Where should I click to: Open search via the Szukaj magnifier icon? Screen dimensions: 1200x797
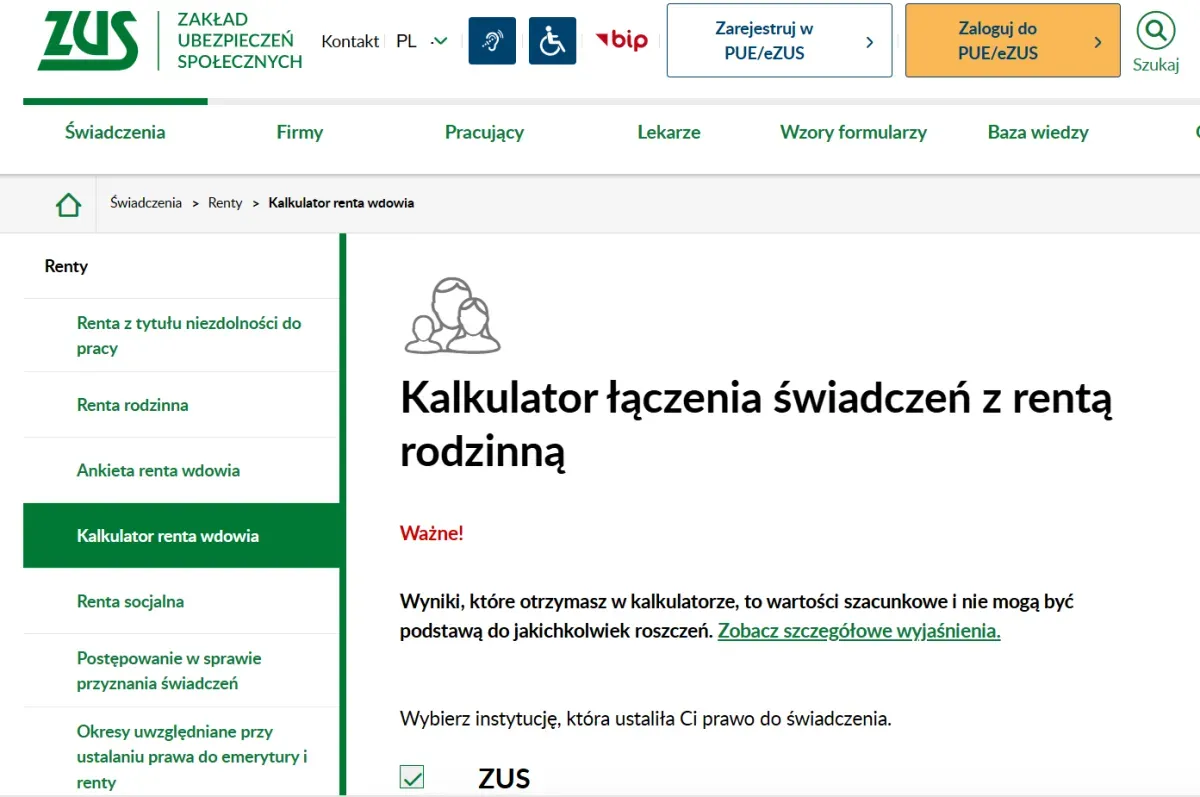(x=1155, y=30)
